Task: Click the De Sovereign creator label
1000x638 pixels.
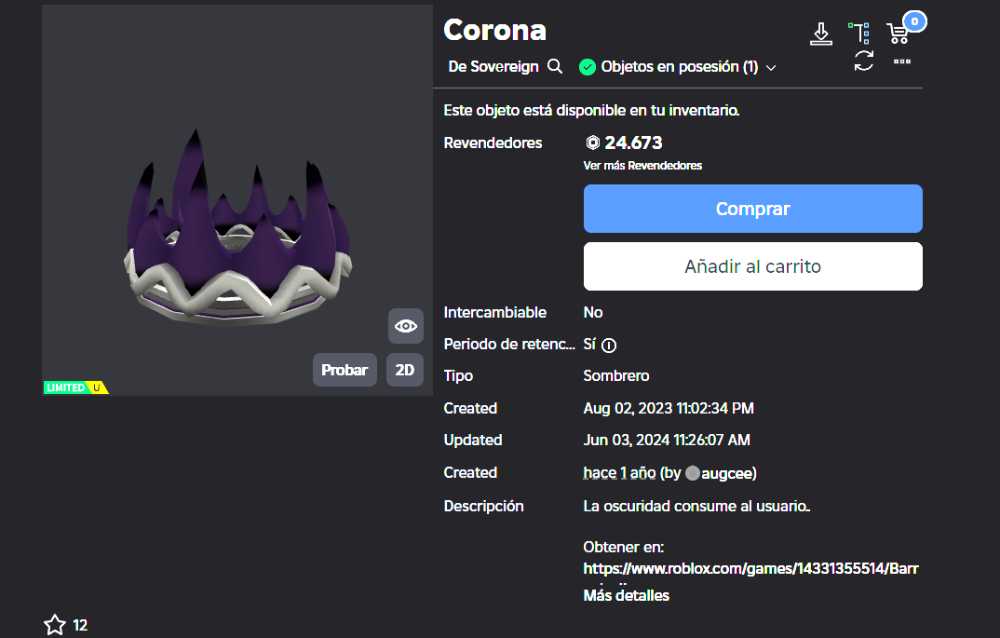Action: (x=491, y=66)
